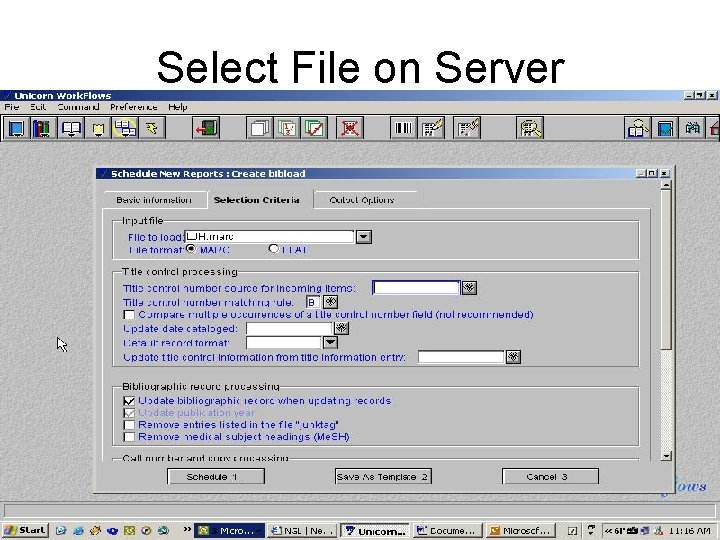Click the Default record format combo field
This screenshot has height=540, width=720.
pos(284,343)
